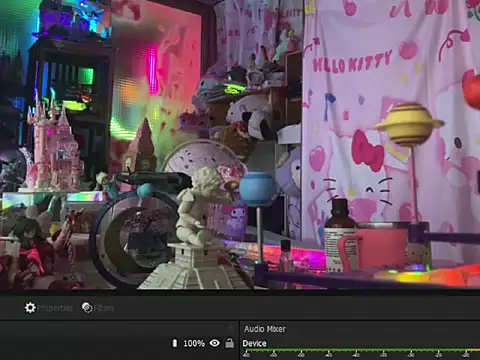Click the Audio Mixer panel title

265,329
